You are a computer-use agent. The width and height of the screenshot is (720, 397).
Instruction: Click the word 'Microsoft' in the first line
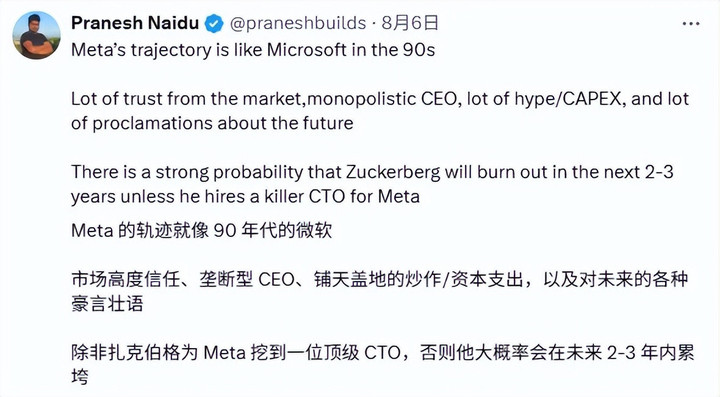tap(307, 50)
